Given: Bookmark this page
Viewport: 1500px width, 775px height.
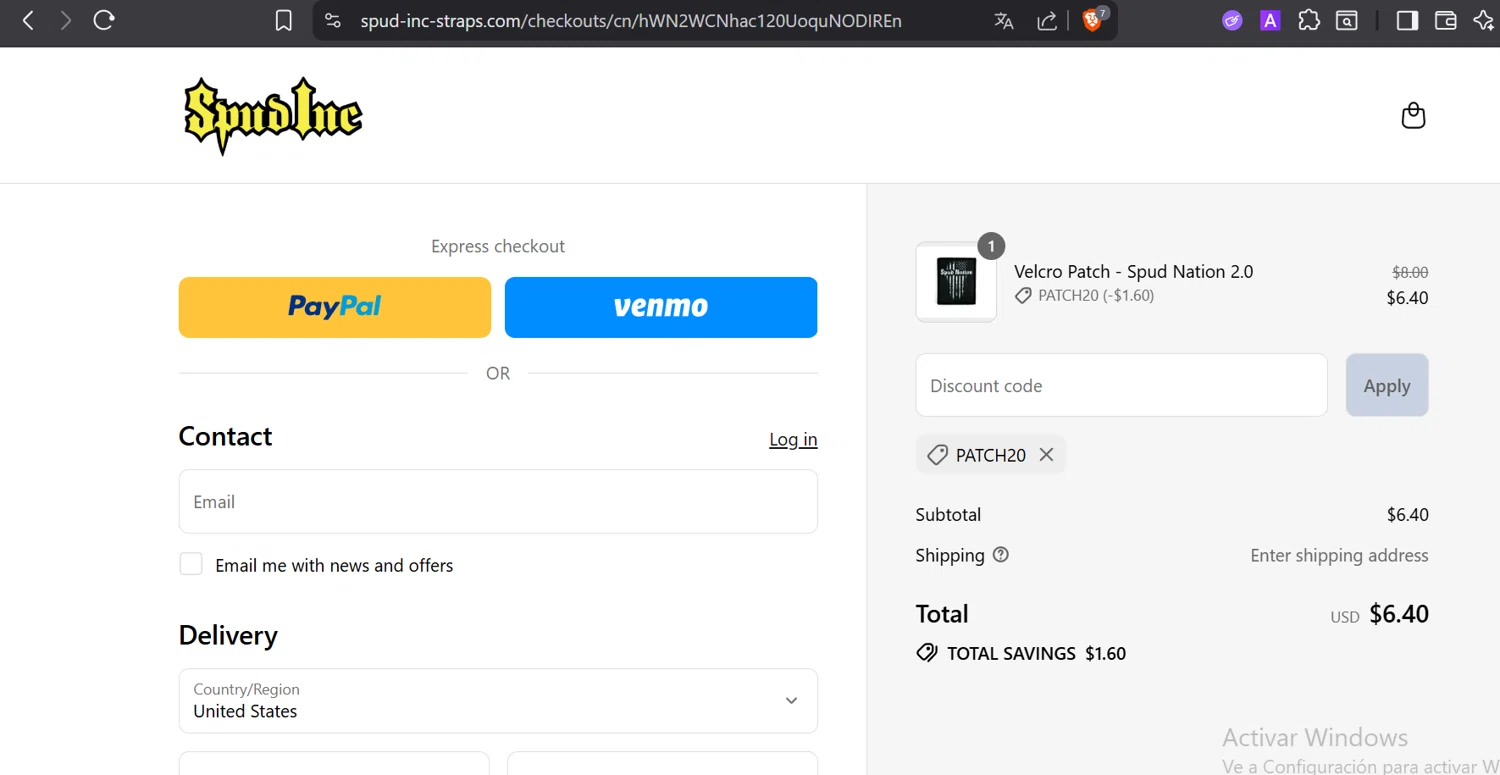Looking at the screenshot, I should point(284,20).
